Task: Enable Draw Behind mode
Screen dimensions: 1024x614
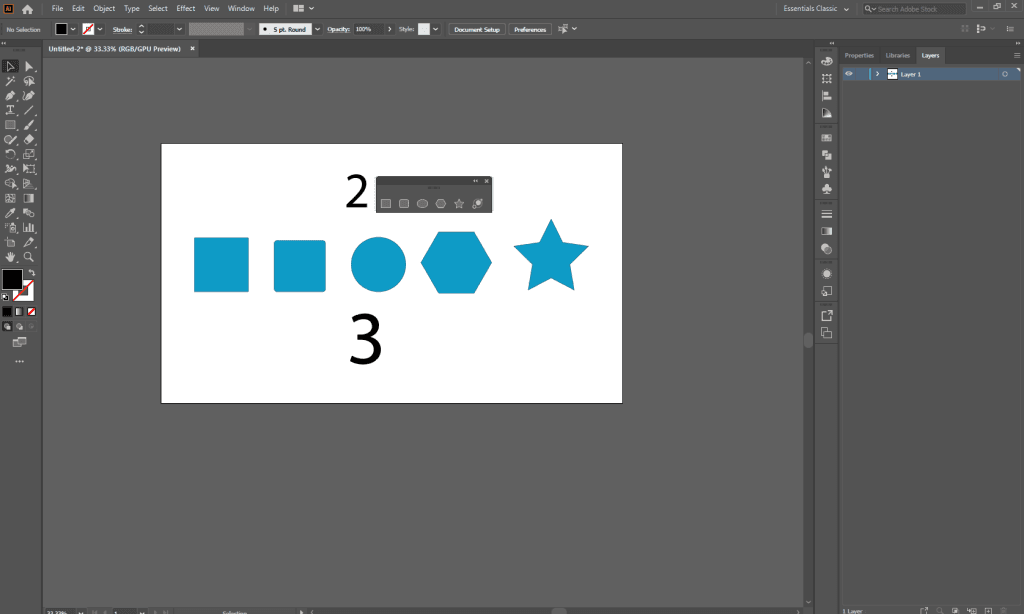Action: [19, 327]
